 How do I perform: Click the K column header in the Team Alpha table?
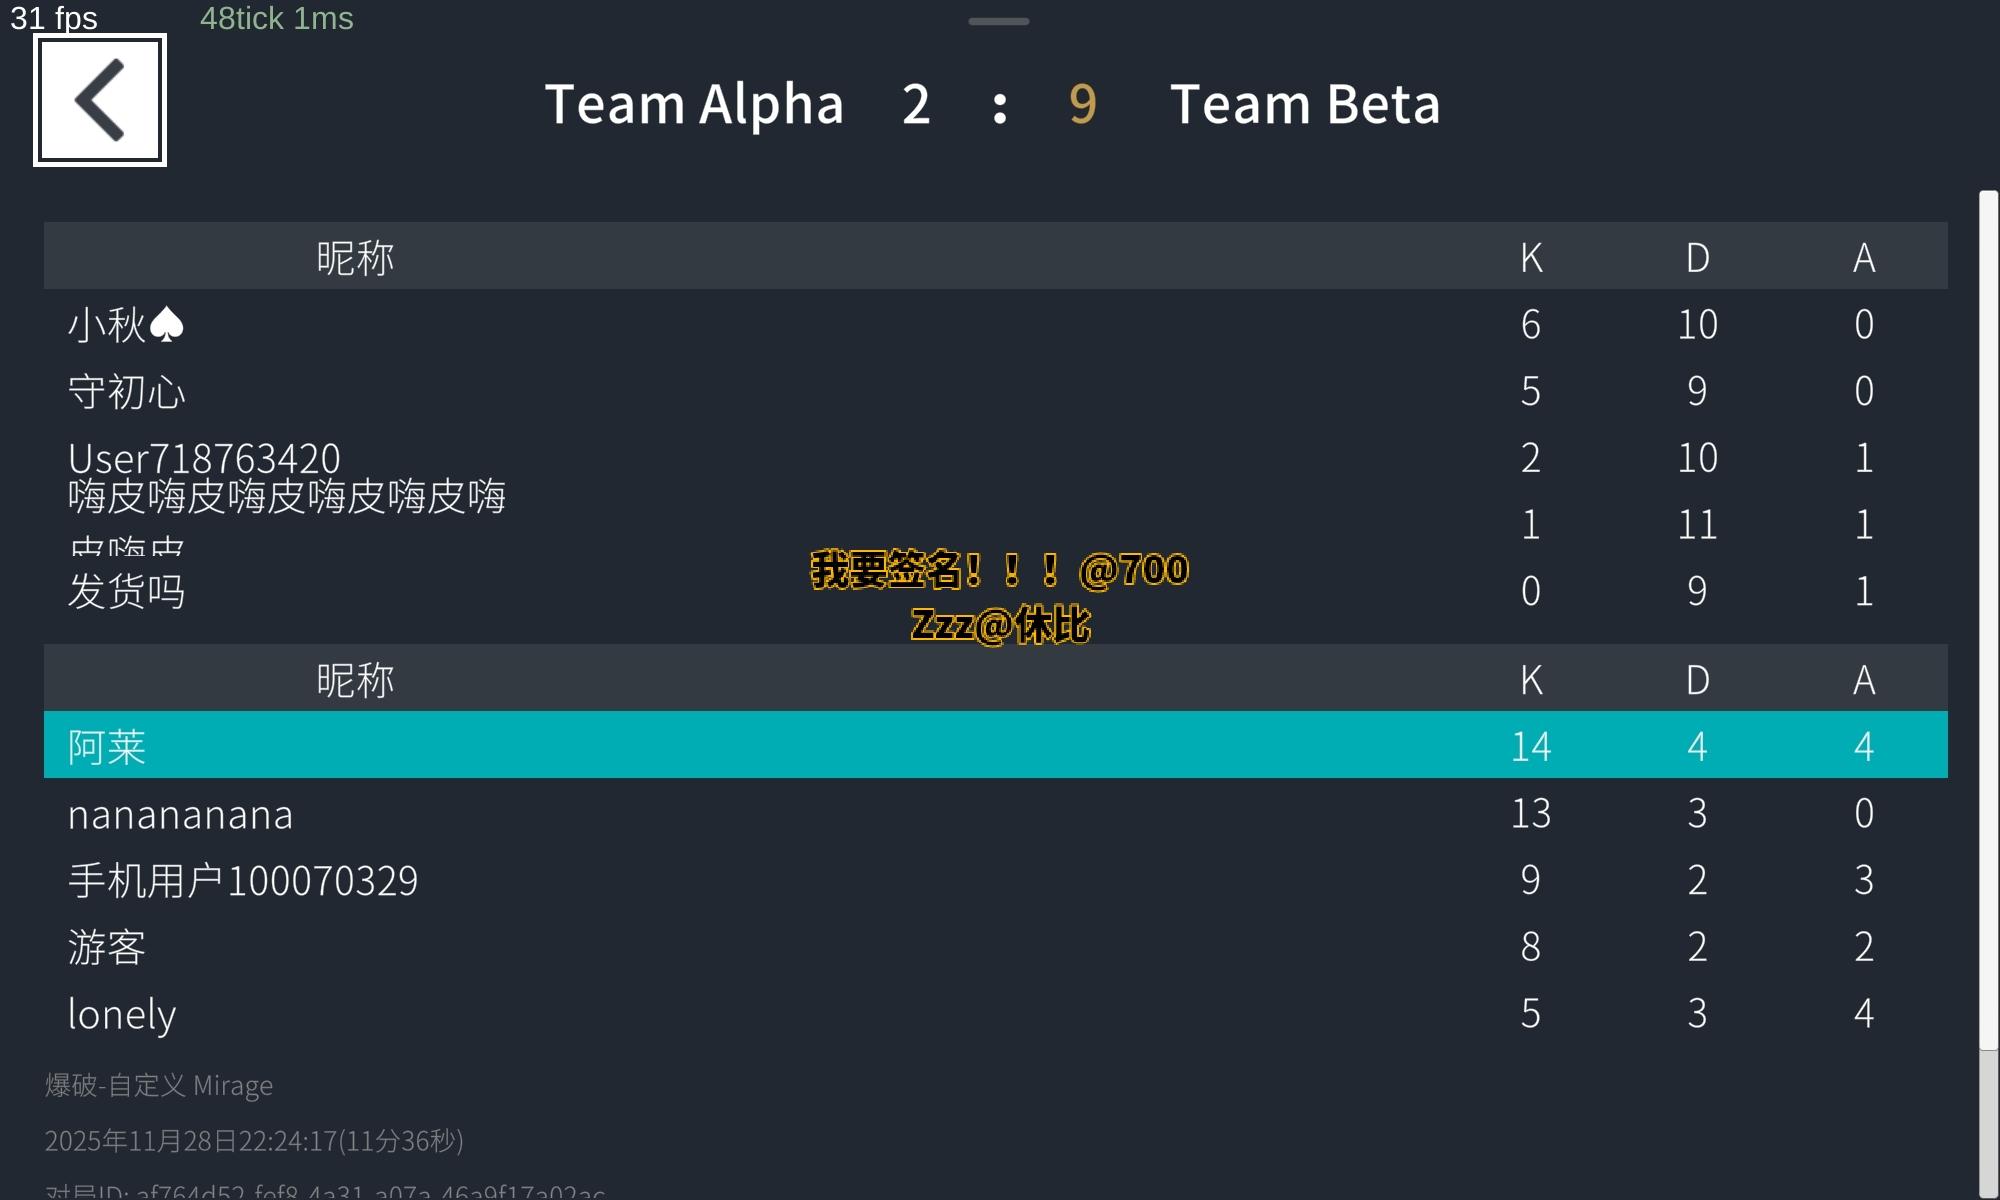pos(1531,258)
